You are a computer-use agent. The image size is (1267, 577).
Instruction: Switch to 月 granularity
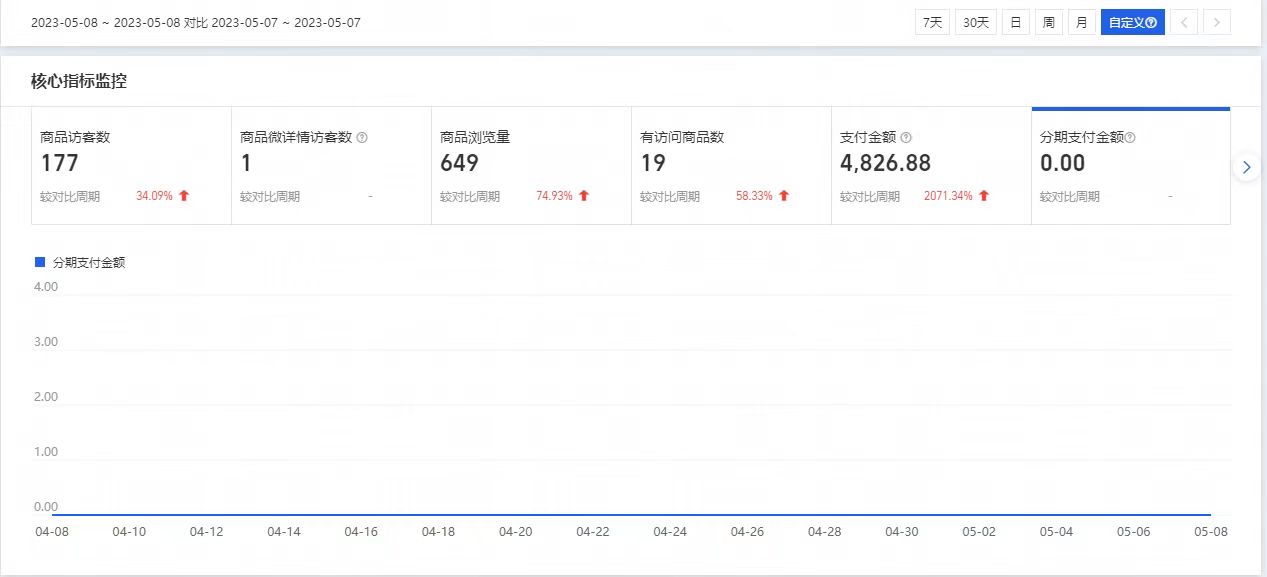[1081, 22]
